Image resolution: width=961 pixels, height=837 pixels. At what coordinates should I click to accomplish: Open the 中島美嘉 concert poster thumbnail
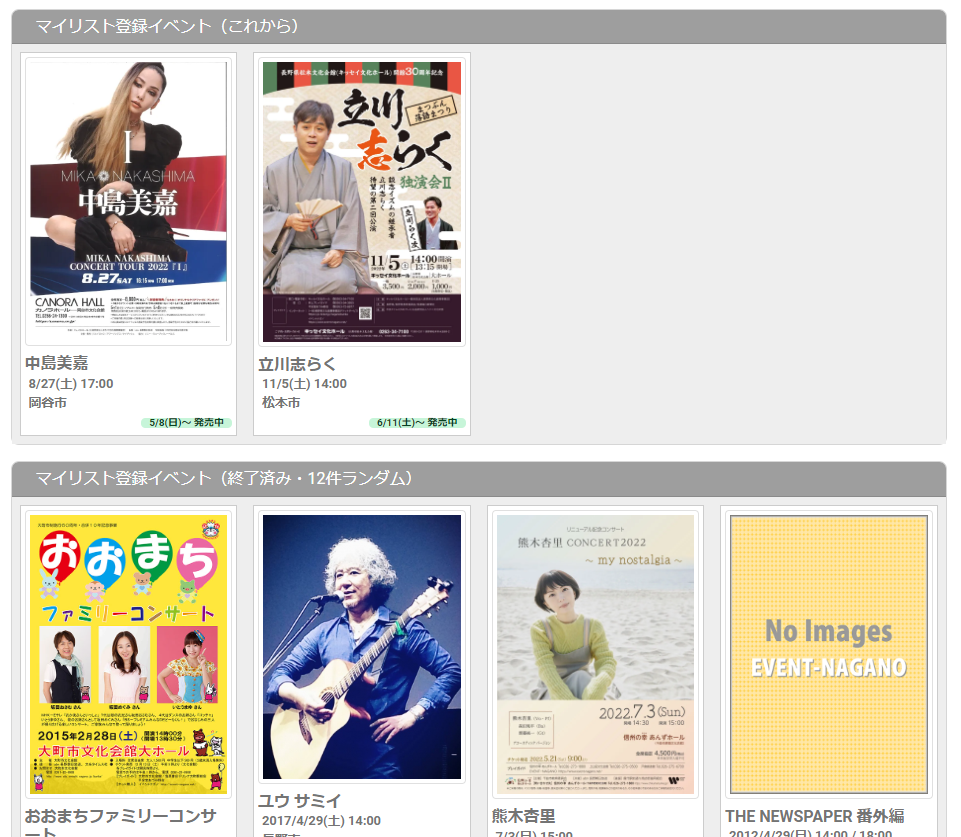128,202
